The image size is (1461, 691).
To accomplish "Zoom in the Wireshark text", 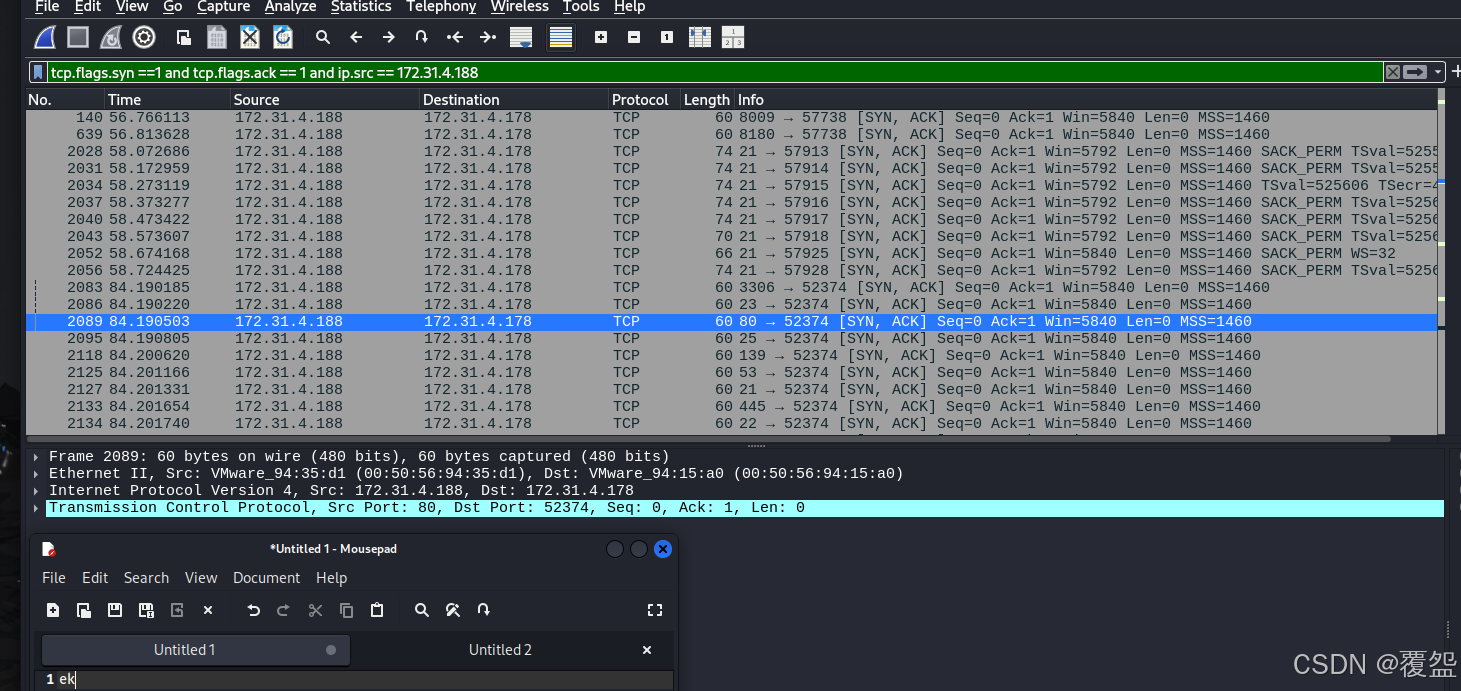I will [x=601, y=37].
